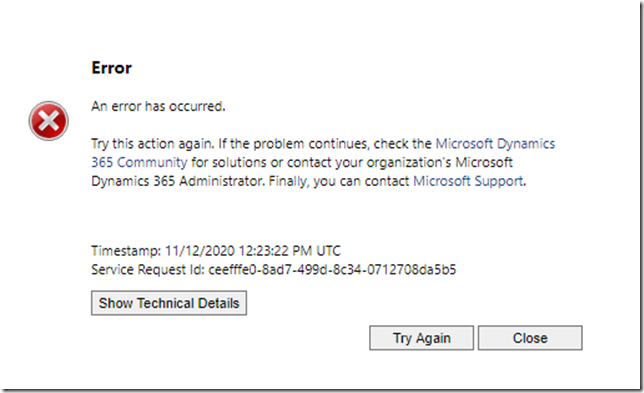Click the UTC timezone text
Image resolution: width=644 pixels, height=393 pixels.
coord(328,251)
